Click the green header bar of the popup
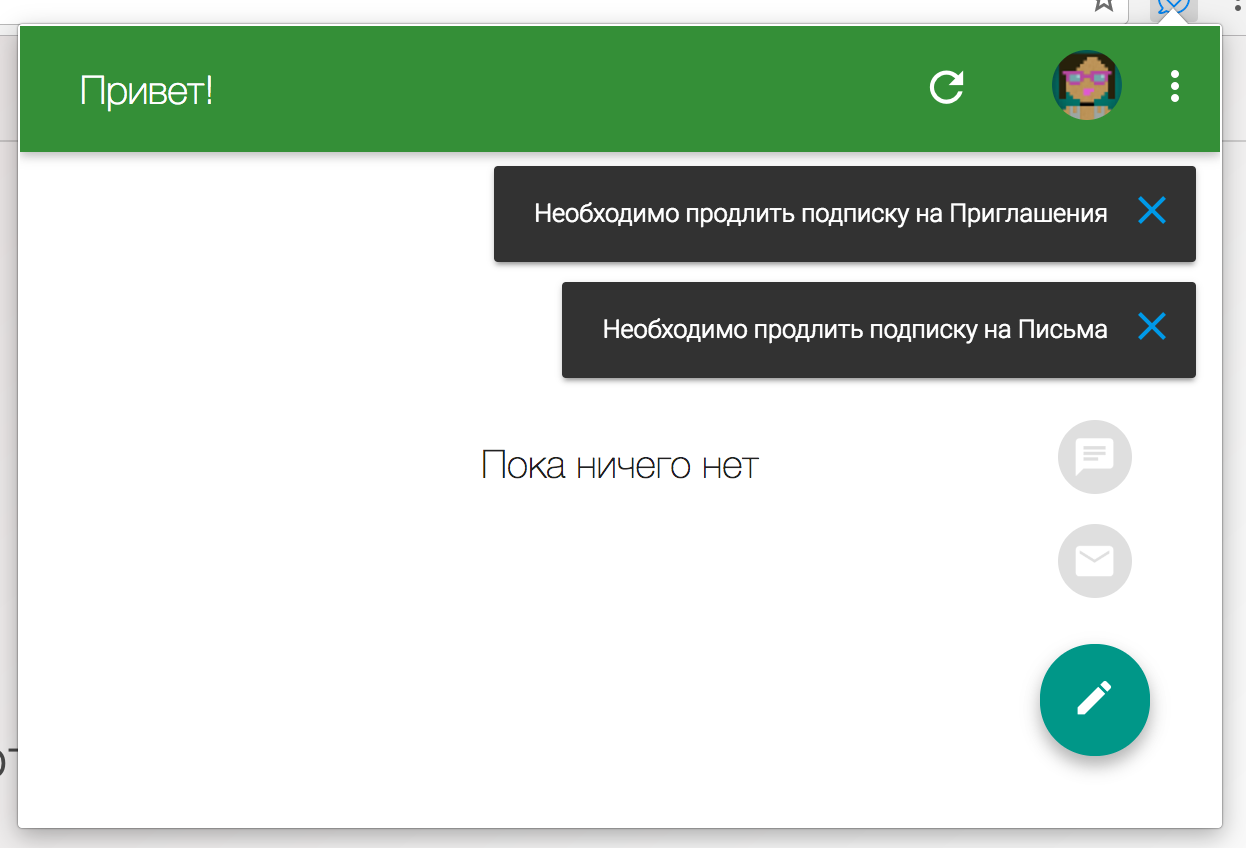Image resolution: width=1246 pixels, height=848 pixels. [500, 88]
